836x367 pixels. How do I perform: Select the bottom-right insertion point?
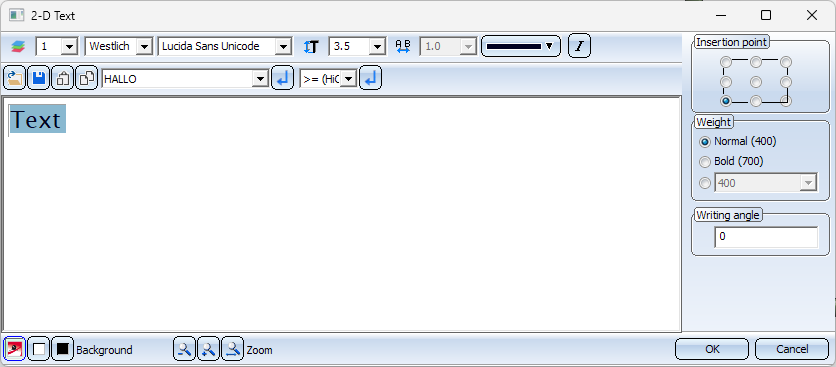(786, 101)
